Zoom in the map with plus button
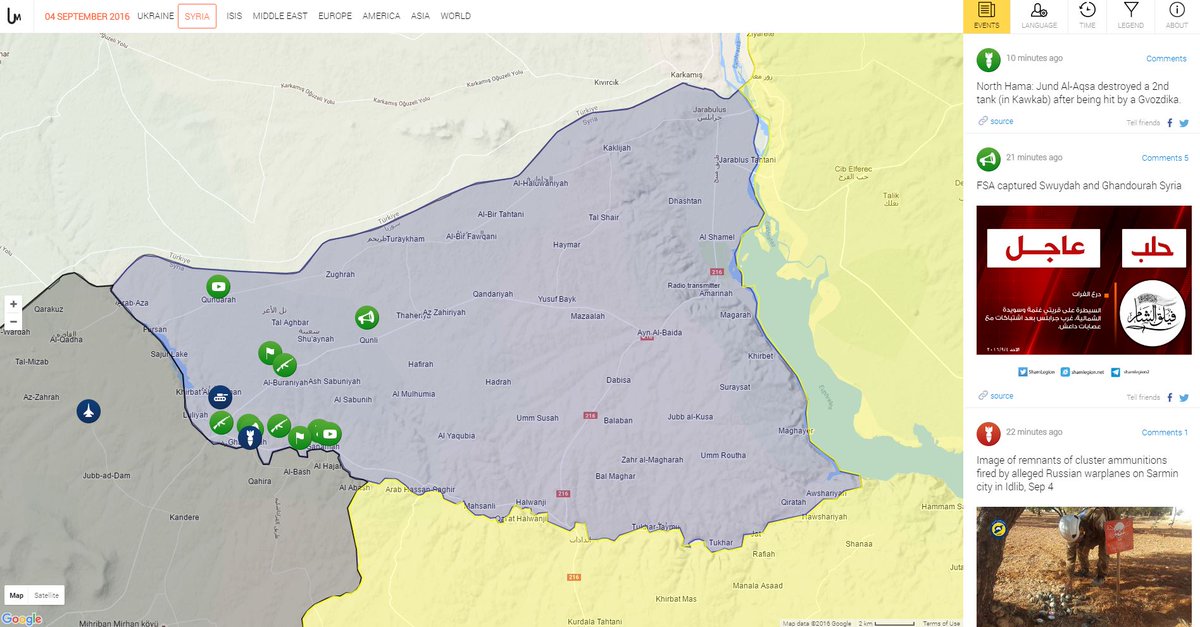1200x627 pixels. coord(13,304)
